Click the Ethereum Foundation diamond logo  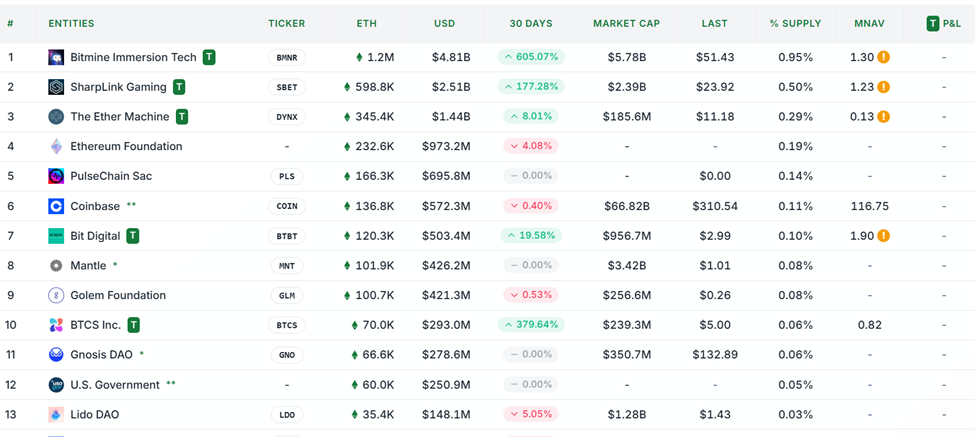pyautogui.click(x=56, y=147)
